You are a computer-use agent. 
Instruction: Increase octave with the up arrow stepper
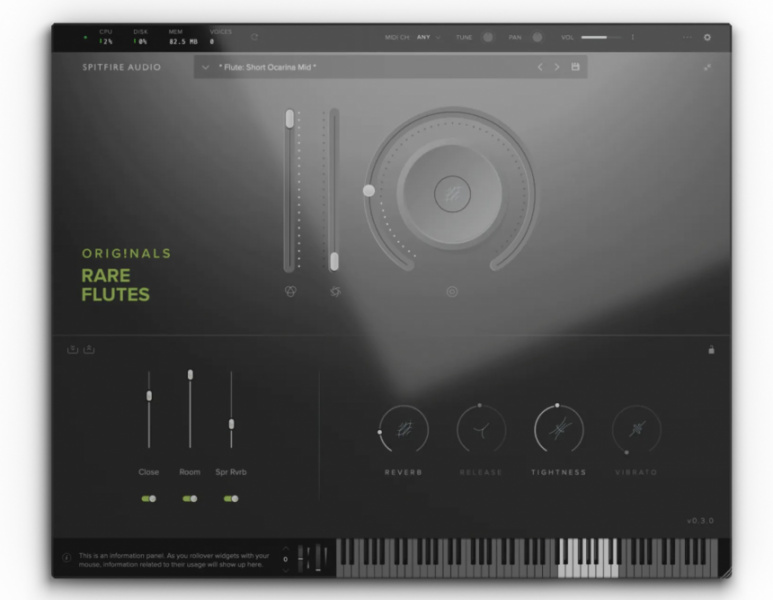(285, 548)
